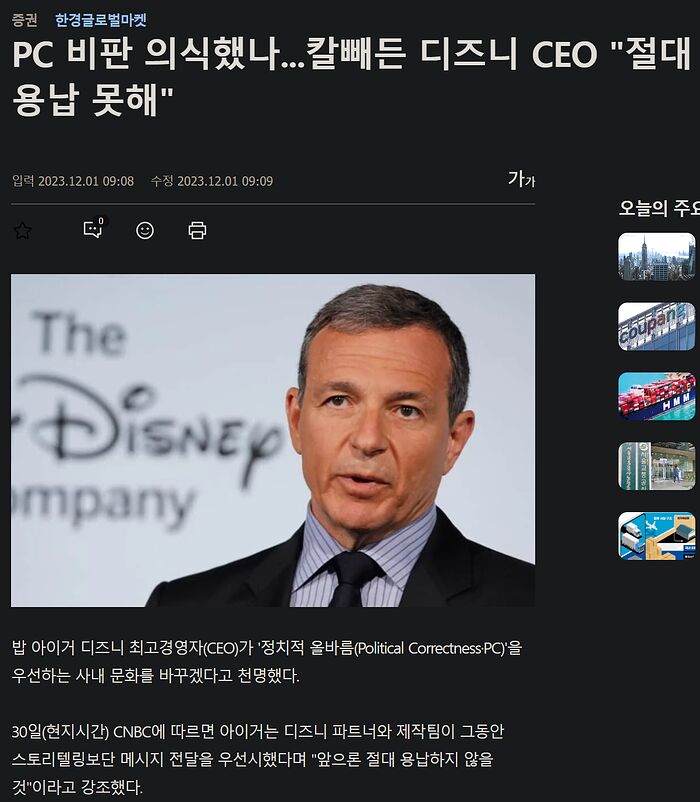Open the building entrance news thumbnail

[x=657, y=466]
